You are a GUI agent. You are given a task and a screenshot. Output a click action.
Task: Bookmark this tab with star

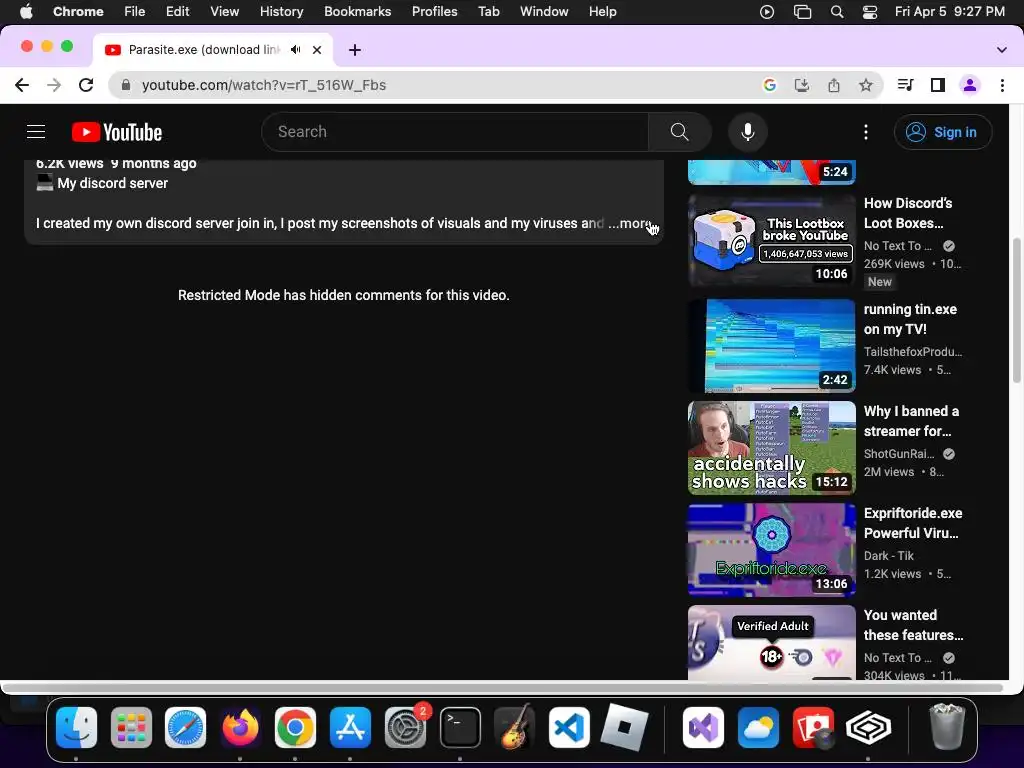865,85
